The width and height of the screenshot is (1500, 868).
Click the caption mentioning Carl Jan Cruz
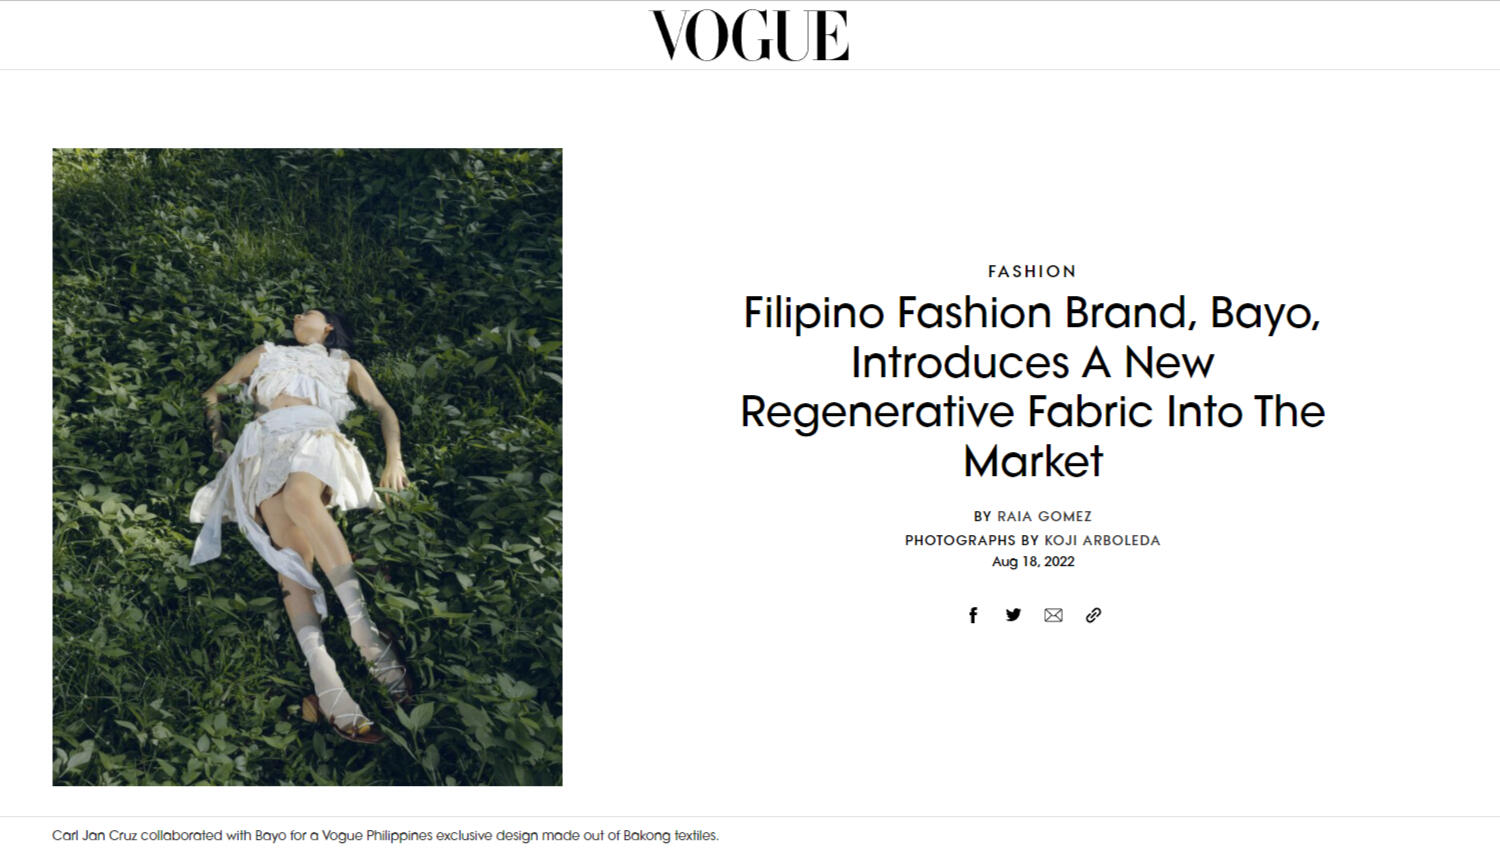click(385, 835)
